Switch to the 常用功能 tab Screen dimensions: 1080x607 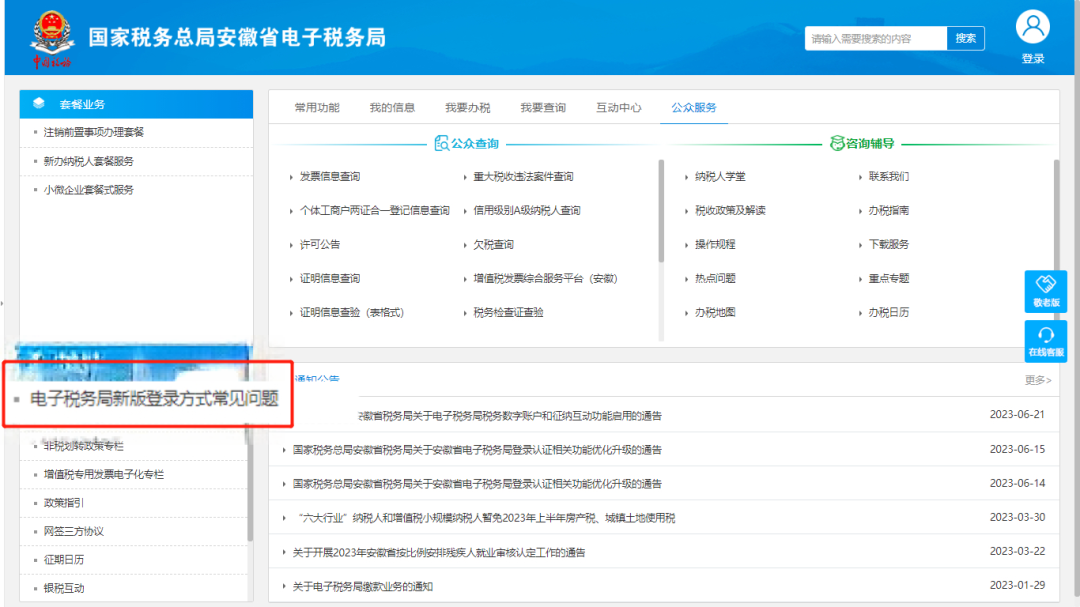pos(317,107)
